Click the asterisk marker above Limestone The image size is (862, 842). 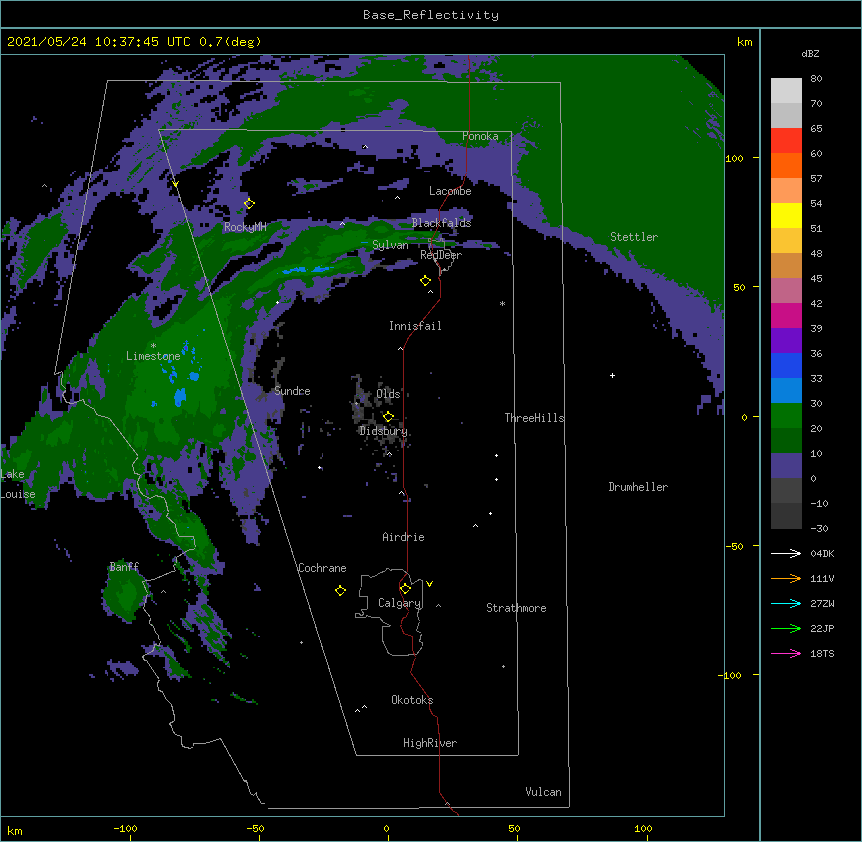153,346
